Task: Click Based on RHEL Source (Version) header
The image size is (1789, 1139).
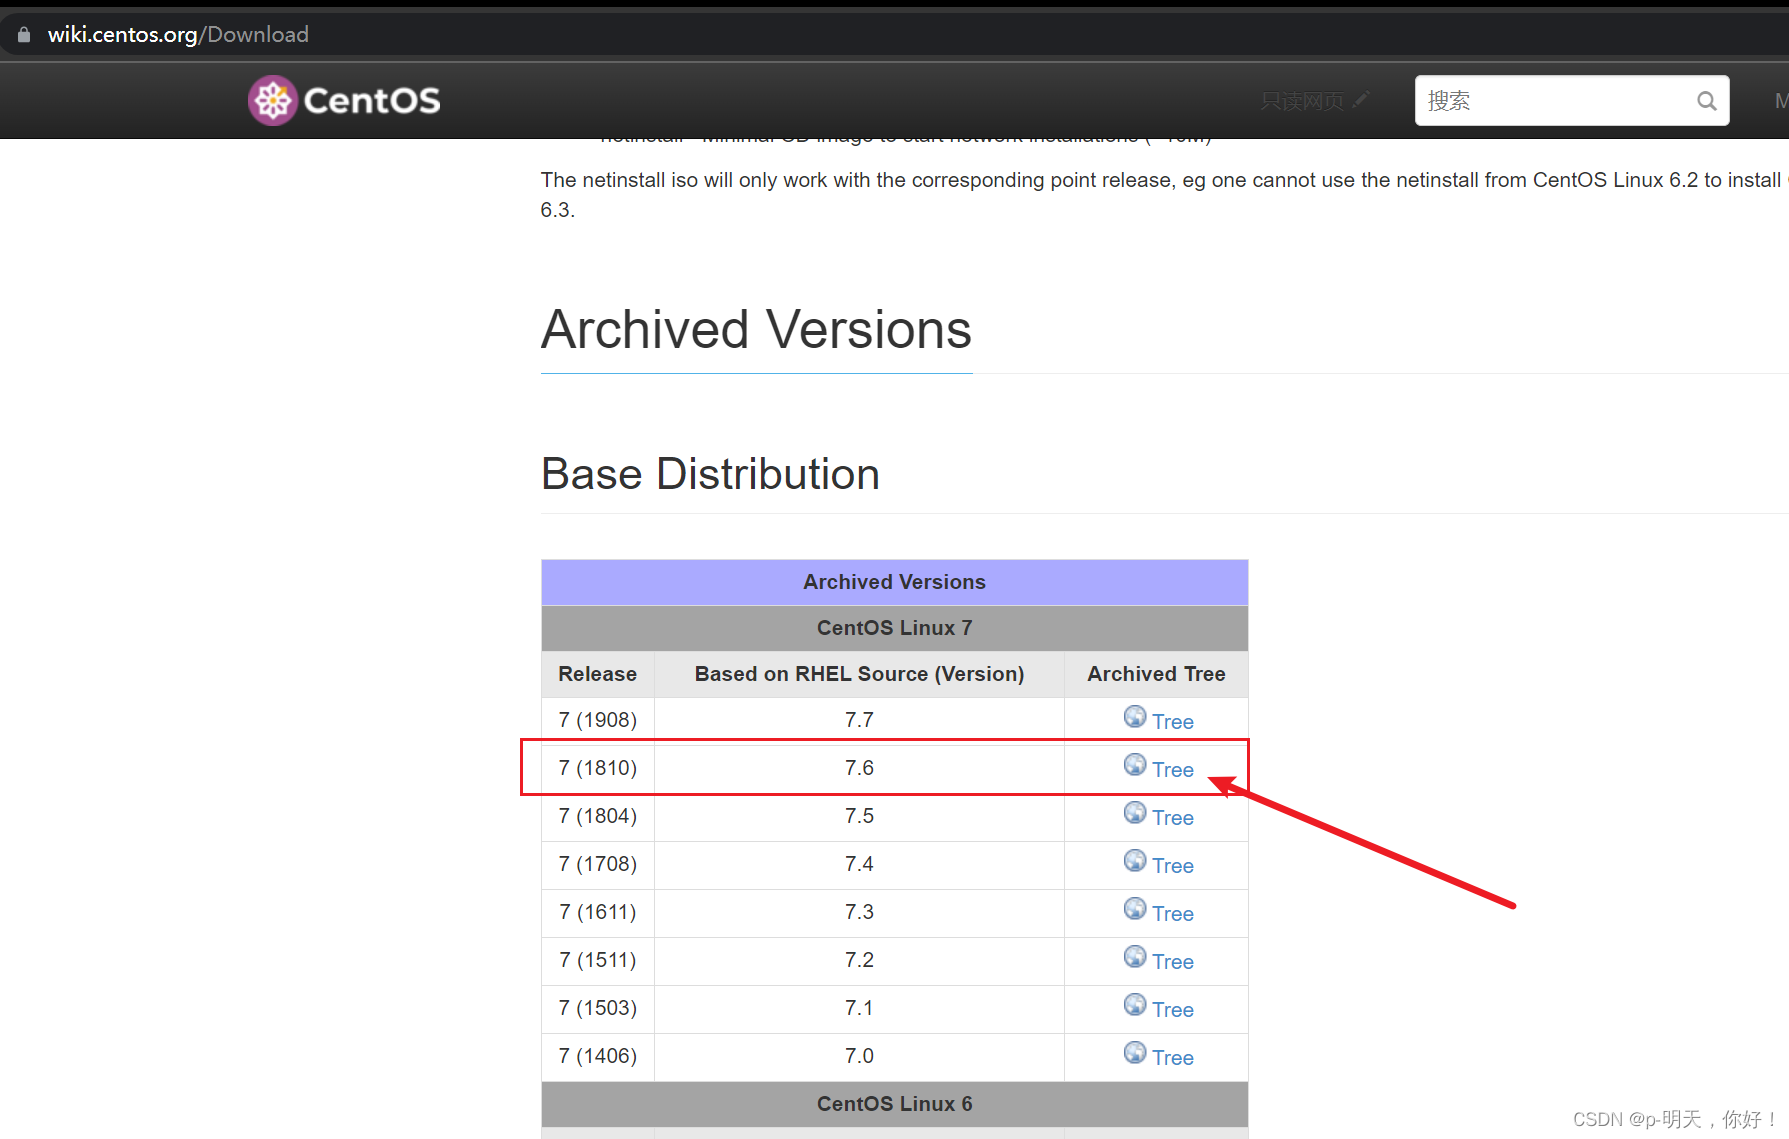Action: 860,674
